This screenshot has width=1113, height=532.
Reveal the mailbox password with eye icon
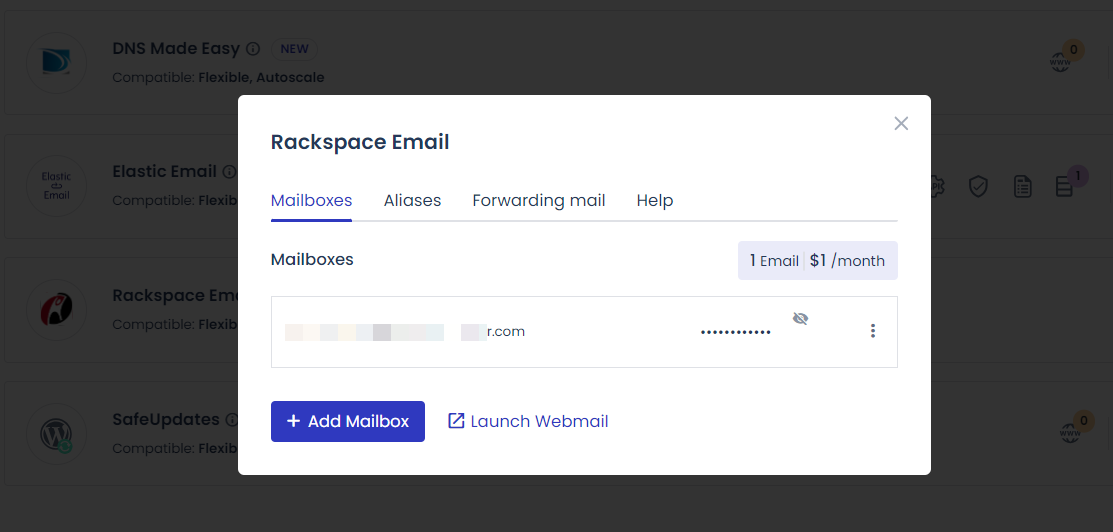click(x=800, y=318)
